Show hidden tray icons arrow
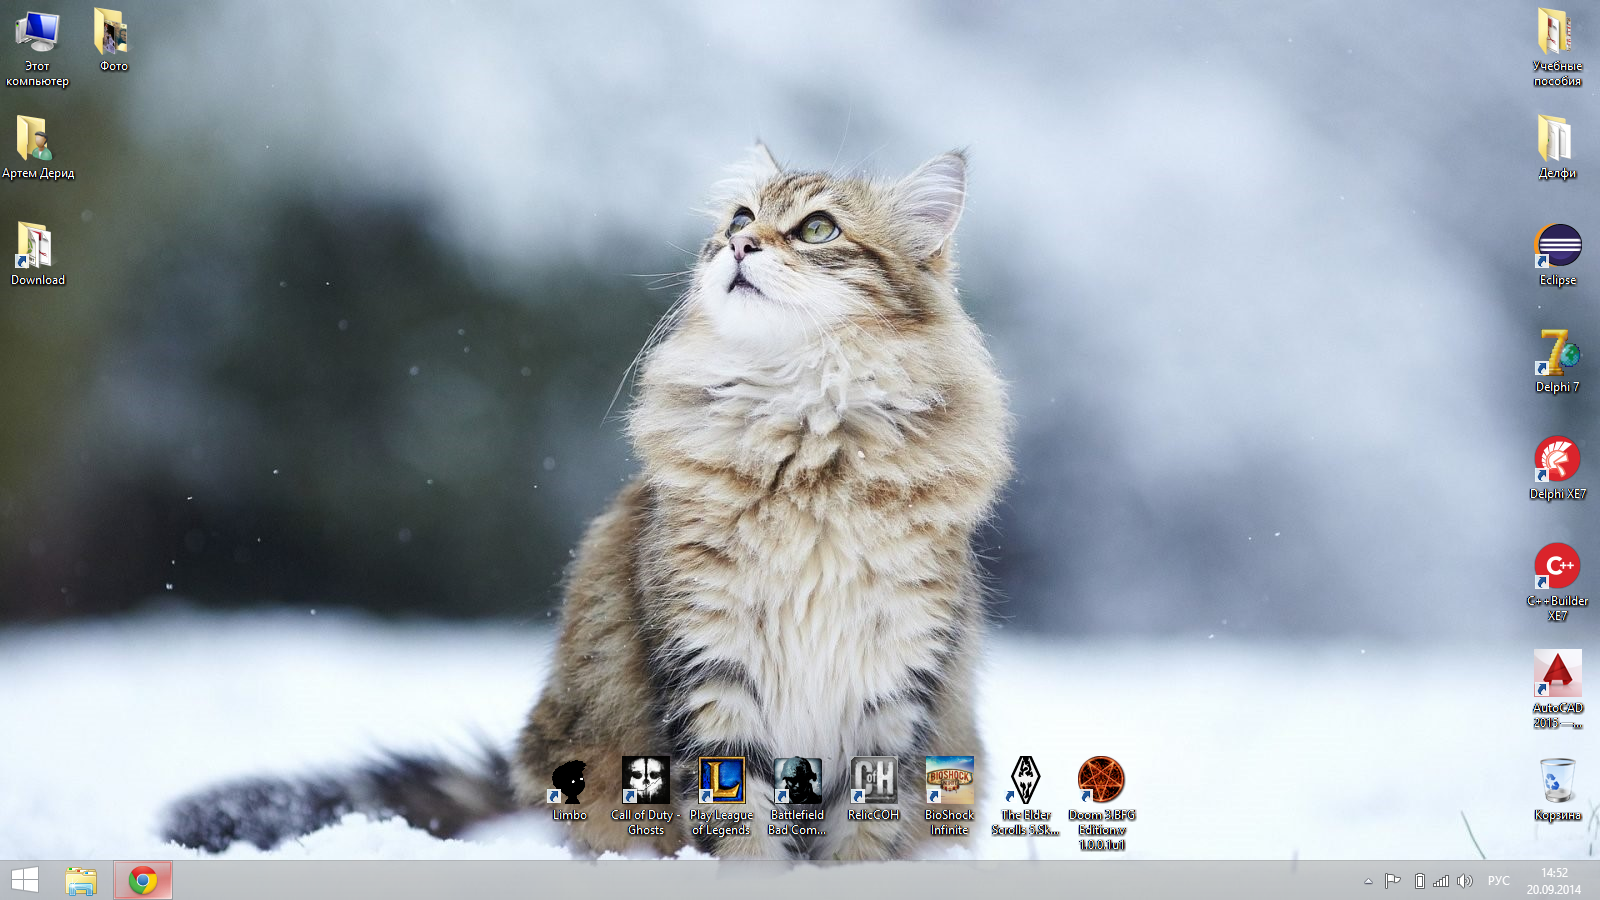This screenshot has height=900, width=1600. (x=1368, y=881)
